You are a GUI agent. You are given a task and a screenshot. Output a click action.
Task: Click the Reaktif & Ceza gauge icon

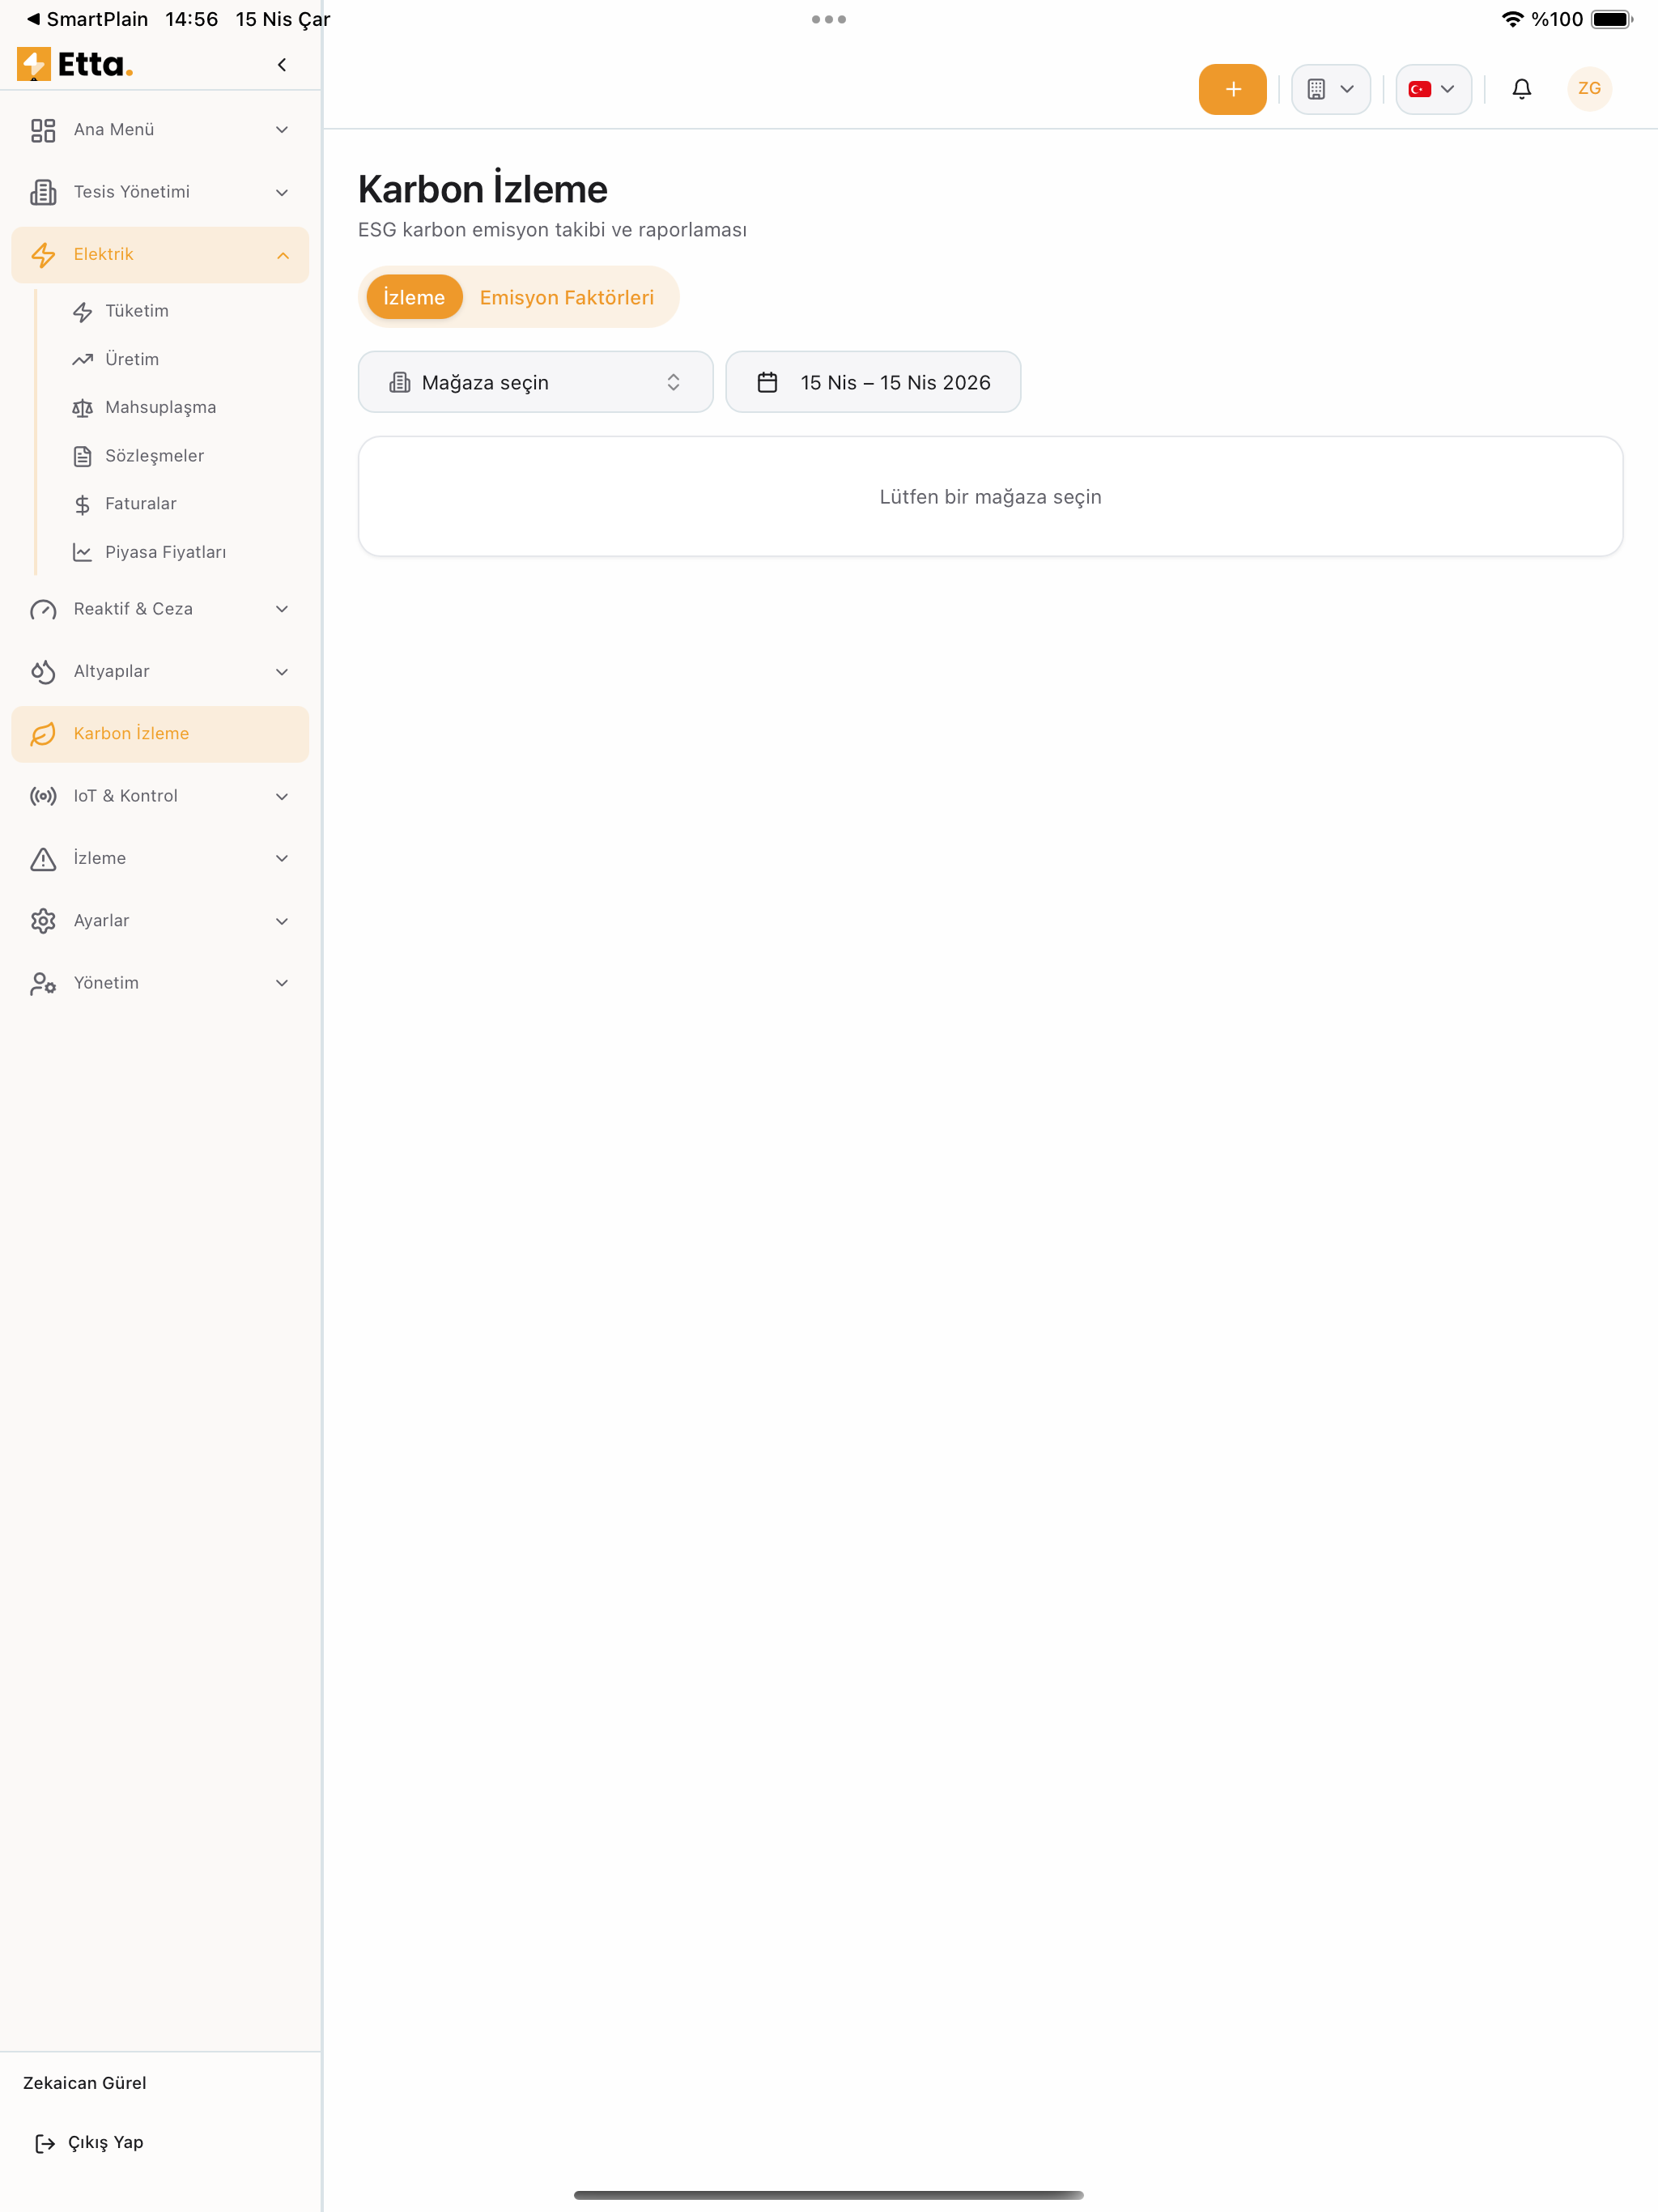(x=43, y=609)
